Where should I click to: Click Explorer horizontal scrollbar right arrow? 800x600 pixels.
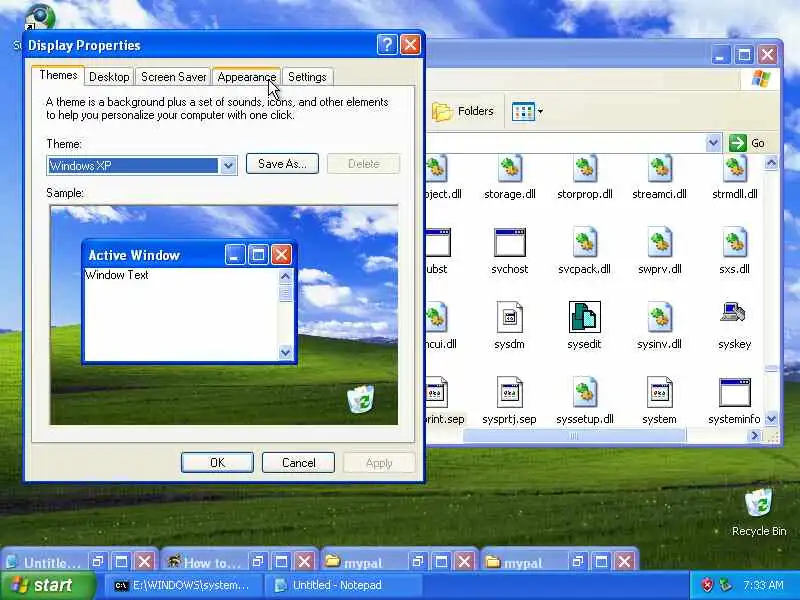[x=755, y=436]
